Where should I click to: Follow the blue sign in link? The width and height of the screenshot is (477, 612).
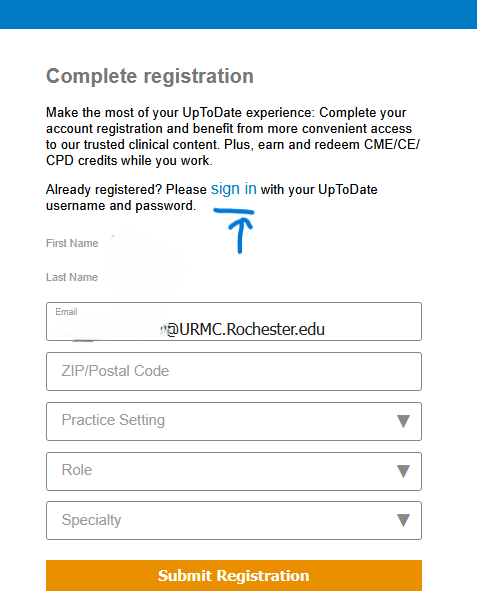tap(234, 189)
